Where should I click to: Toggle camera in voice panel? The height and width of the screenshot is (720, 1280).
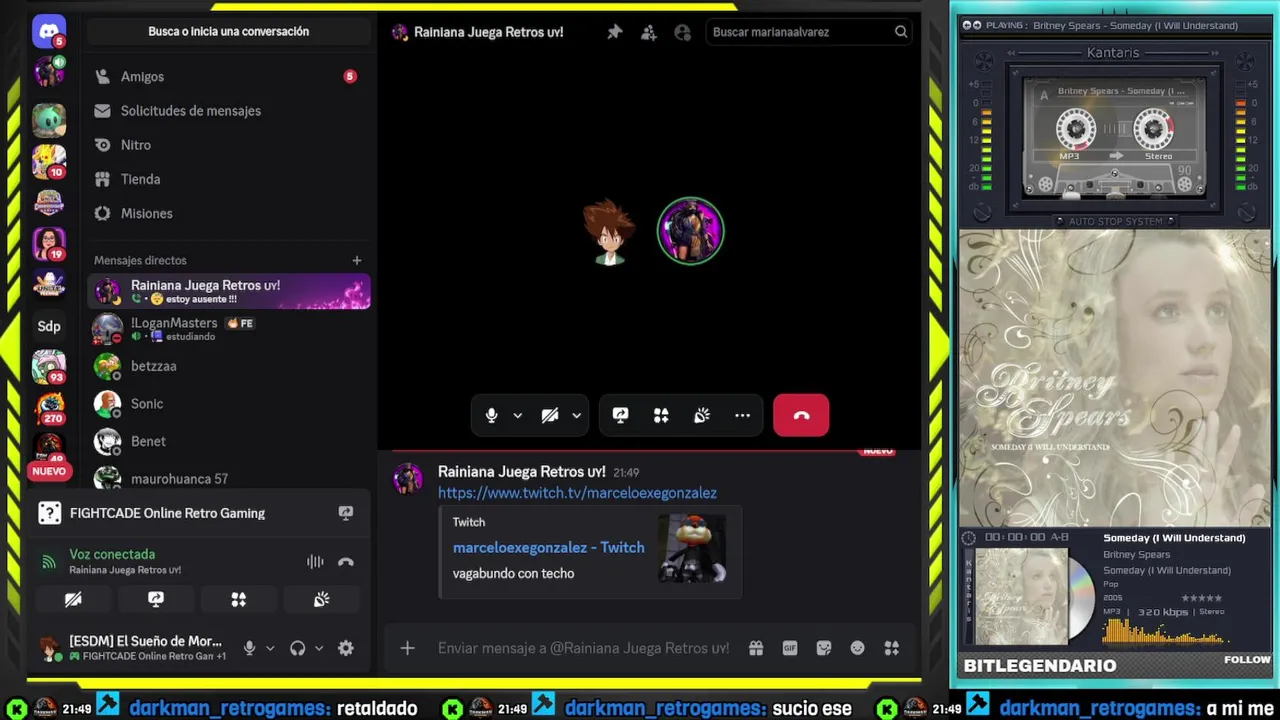coord(73,600)
